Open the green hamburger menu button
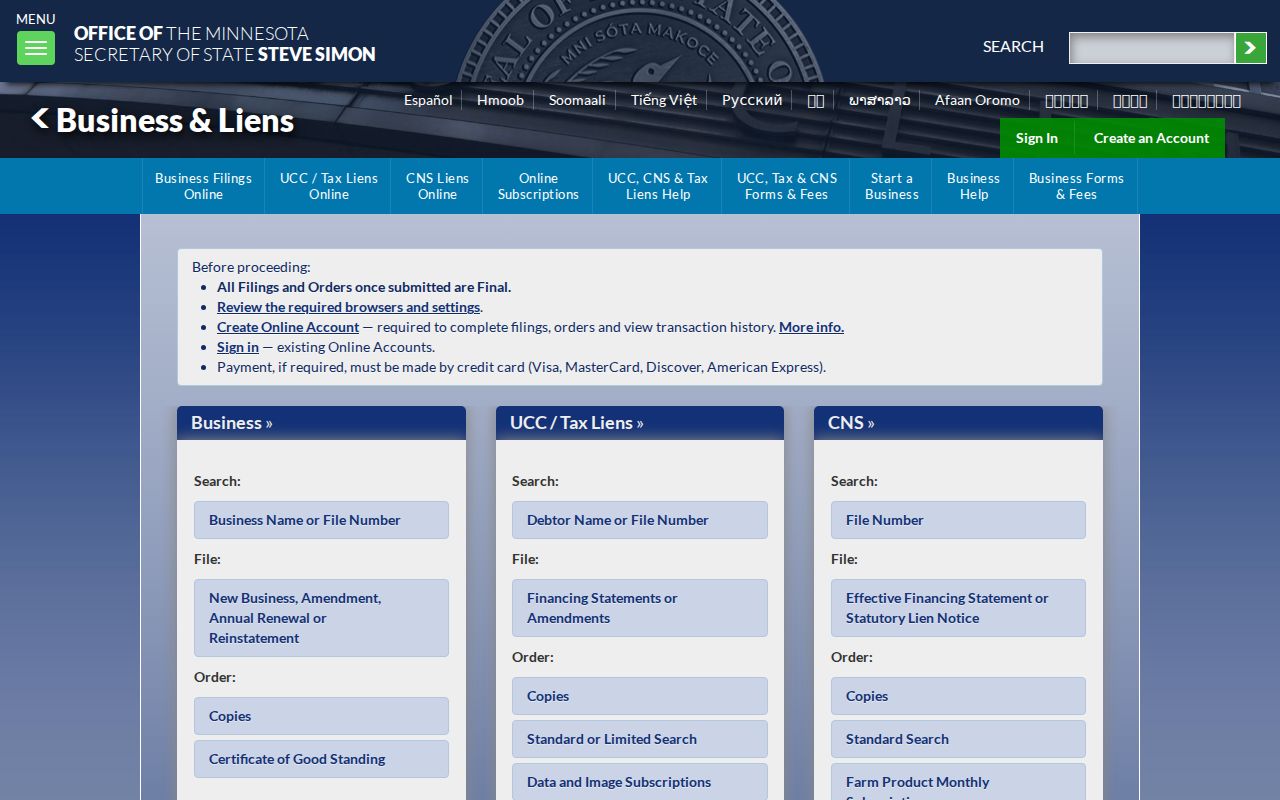This screenshot has width=1280, height=800. coord(36,48)
